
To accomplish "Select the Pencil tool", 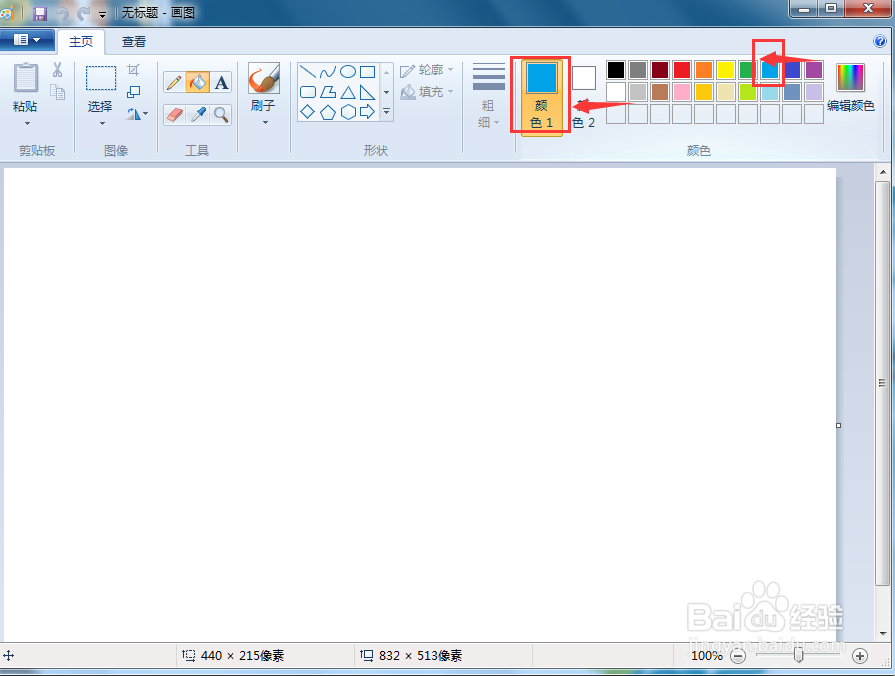I will 174,83.
